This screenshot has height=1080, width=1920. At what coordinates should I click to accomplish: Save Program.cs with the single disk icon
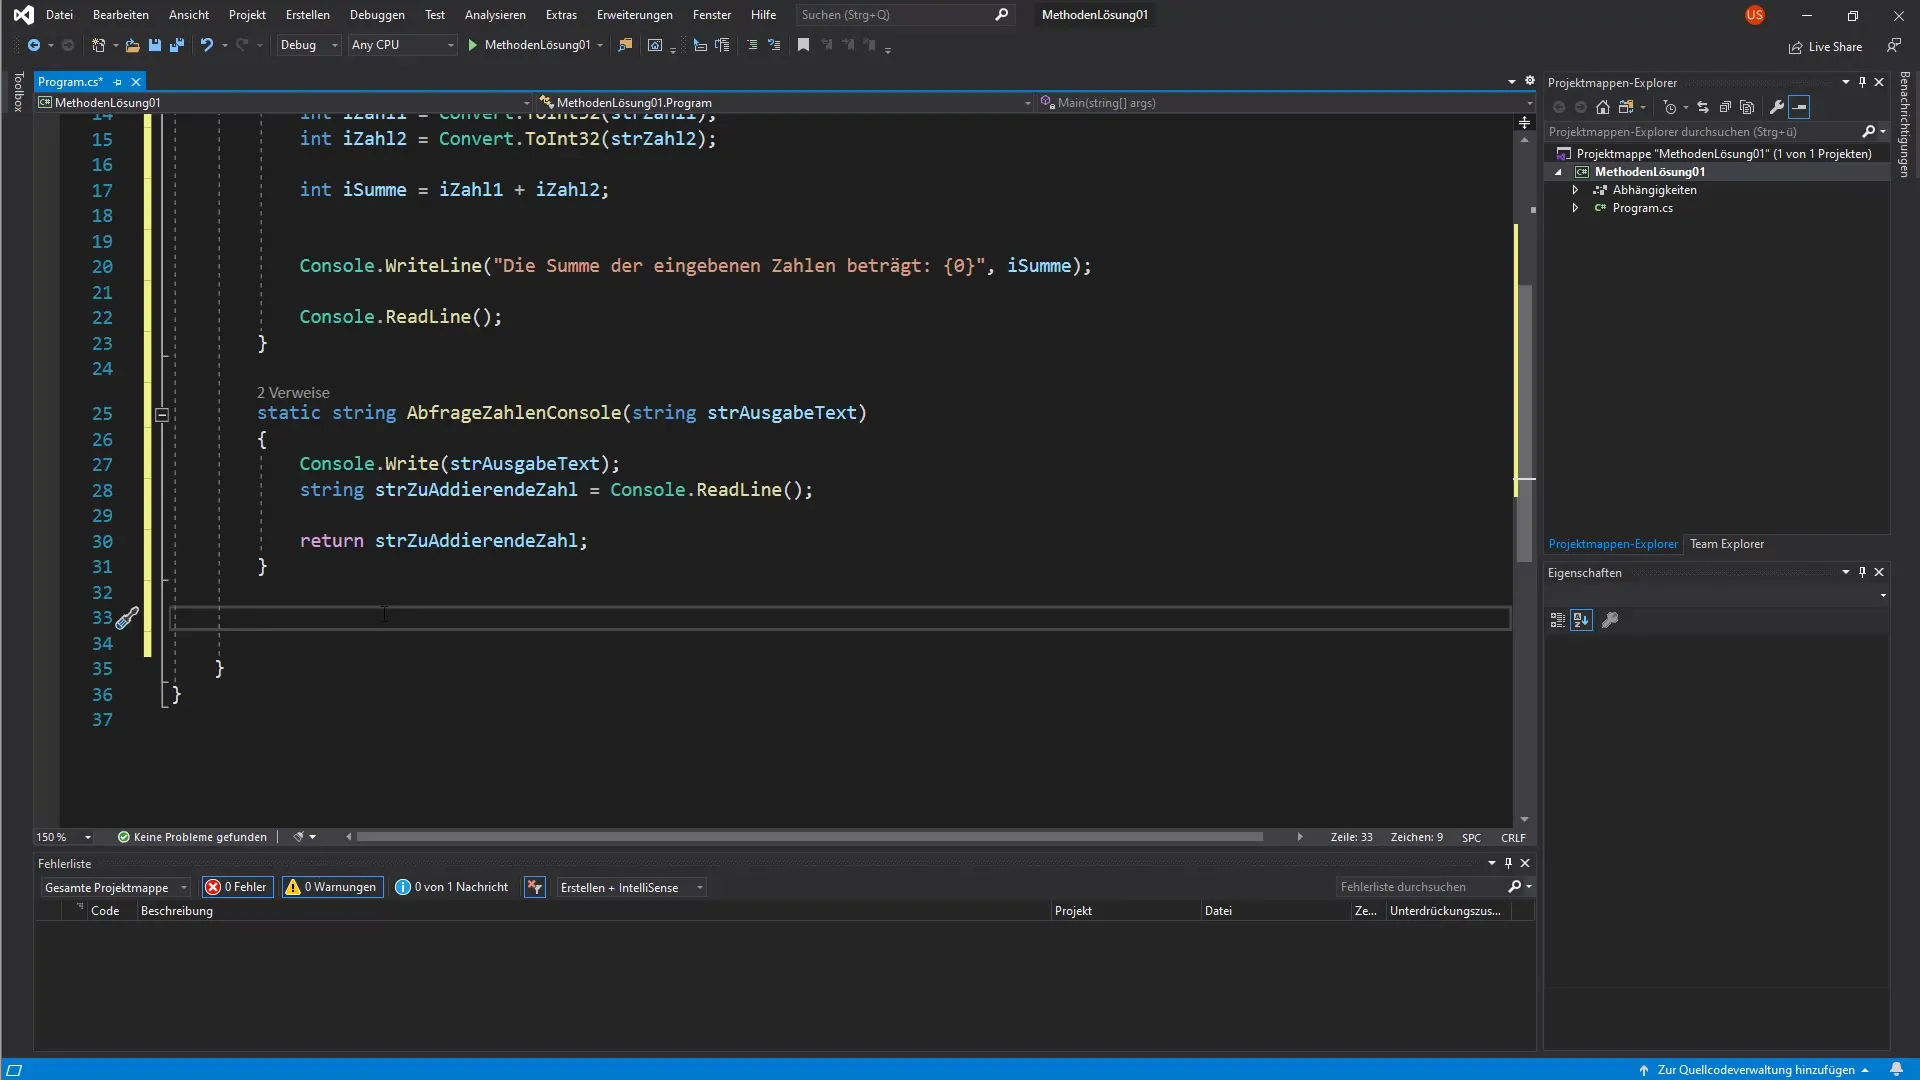(154, 45)
